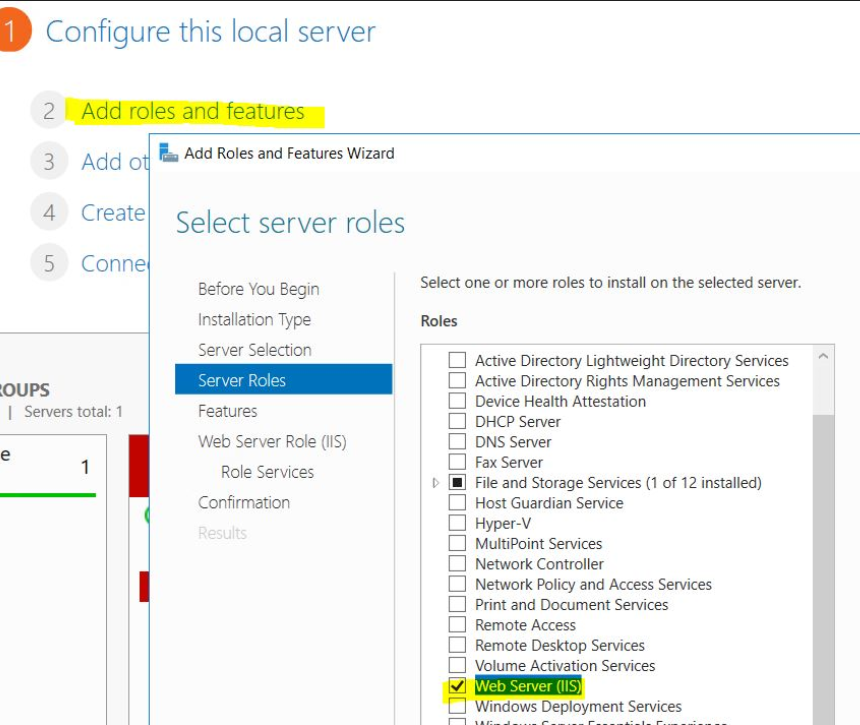Viewport: 860px width, 725px height.
Task: Enable the DHCP Server role
Action: 457,421
